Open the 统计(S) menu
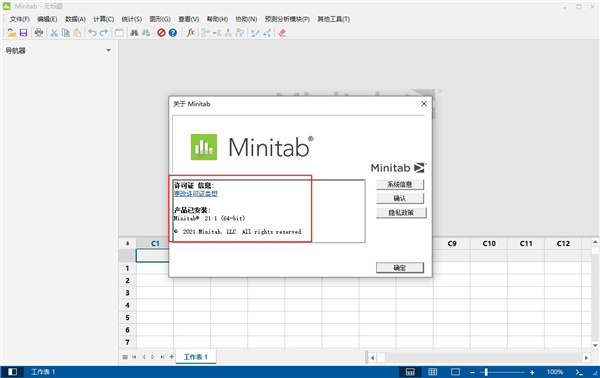Viewport: 600px width, 378px height. [132, 19]
